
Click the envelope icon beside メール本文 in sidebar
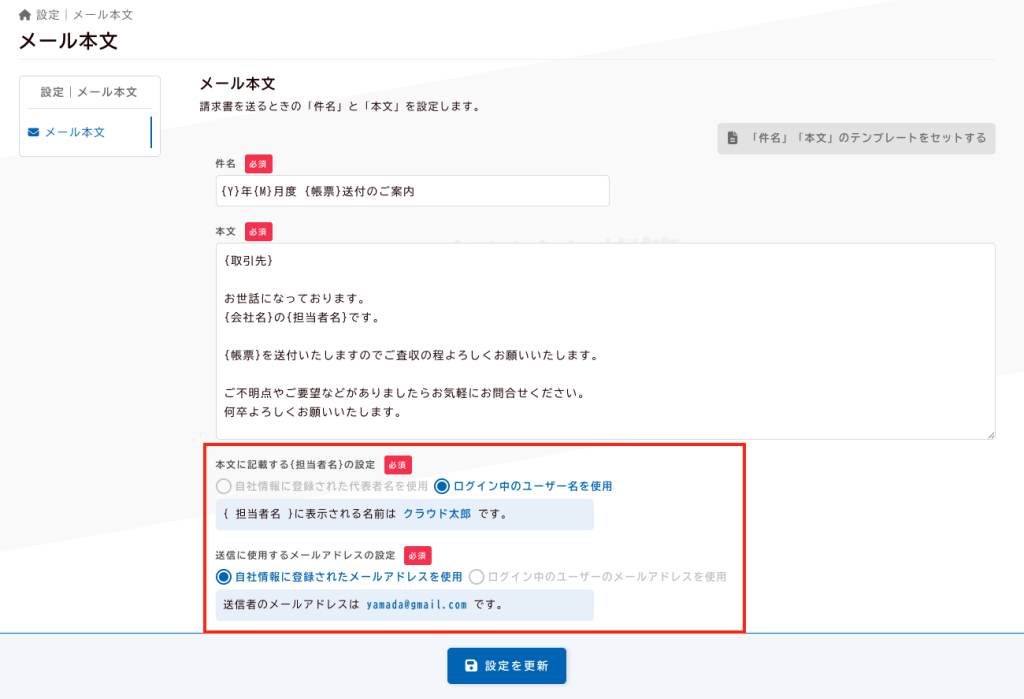pos(34,132)
